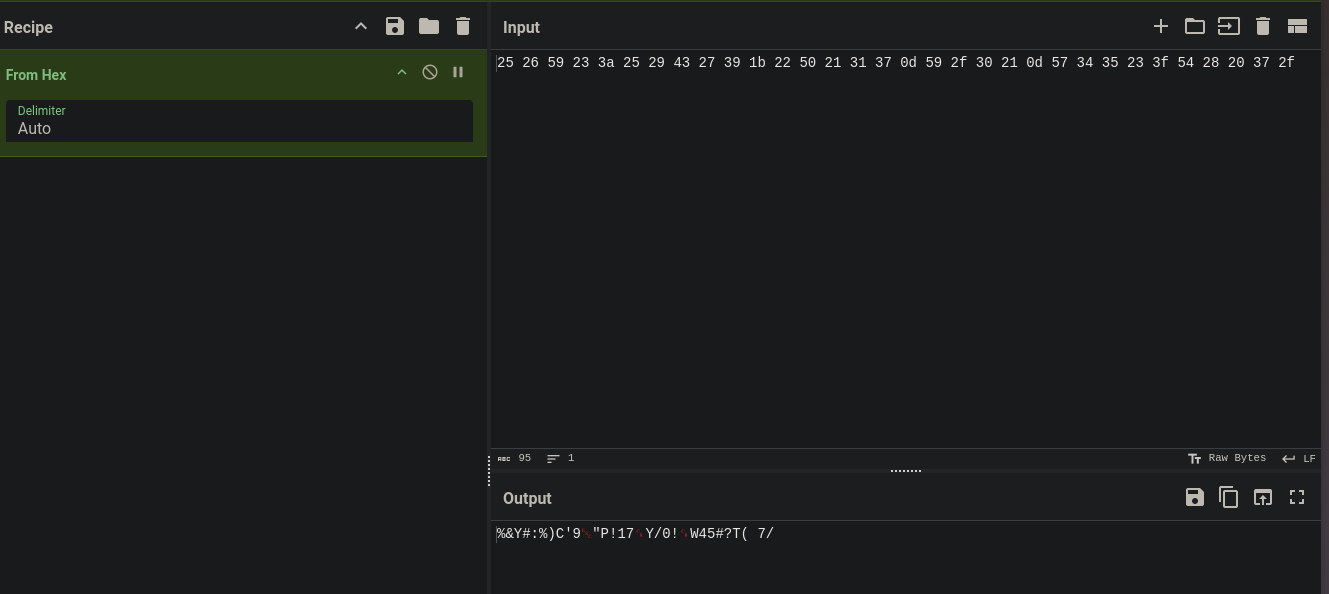This screenshot has height=594, width=1329.
Task: Collapse the From Hex operation arguments
Action: (402, 72)
